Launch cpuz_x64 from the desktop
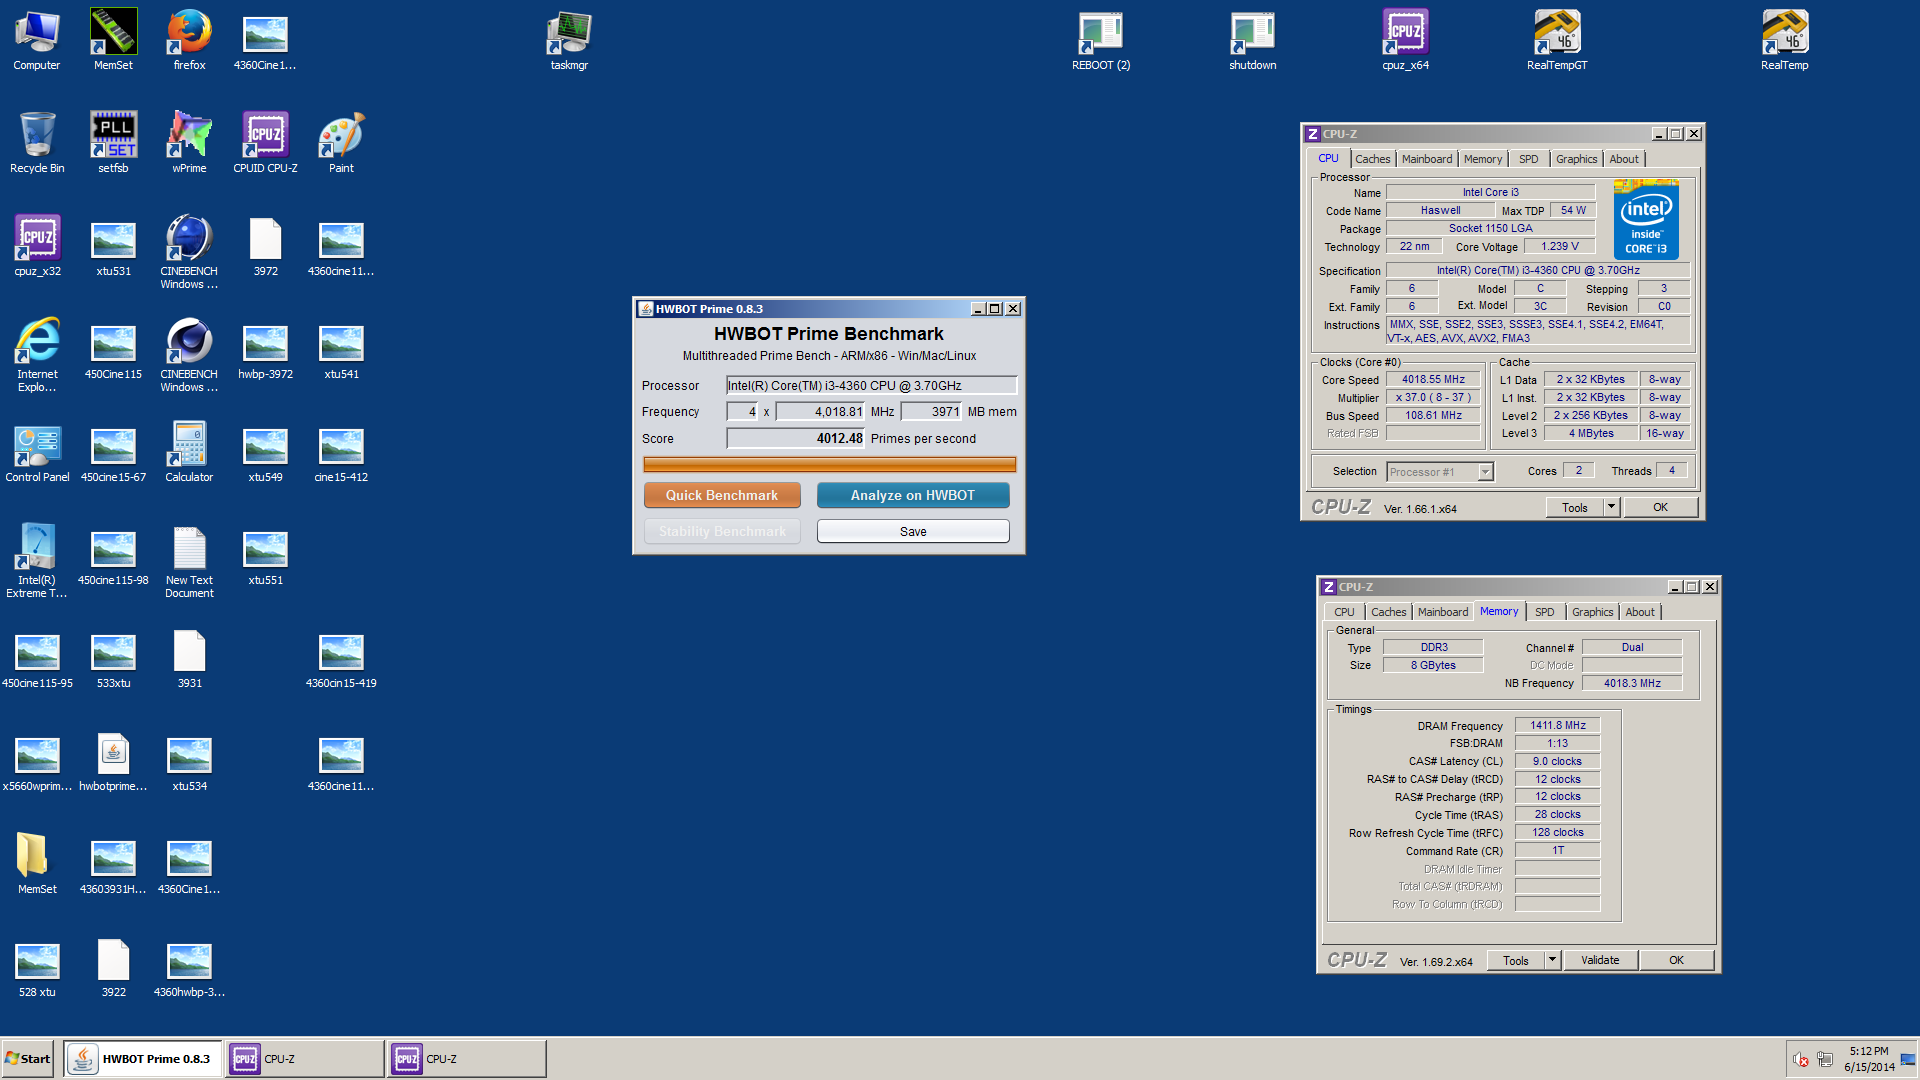 (x=1405, y=40)
